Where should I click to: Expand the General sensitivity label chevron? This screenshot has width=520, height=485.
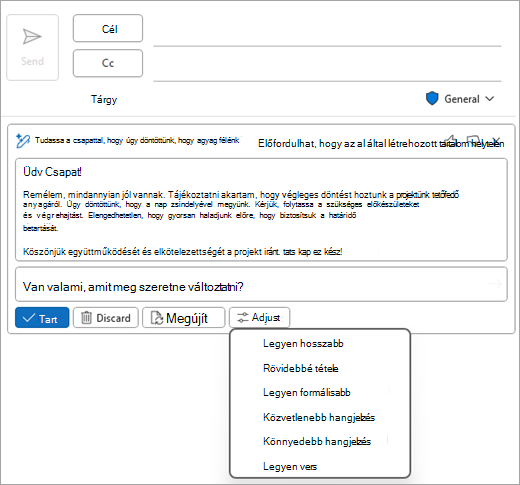[x=490, y=99]
